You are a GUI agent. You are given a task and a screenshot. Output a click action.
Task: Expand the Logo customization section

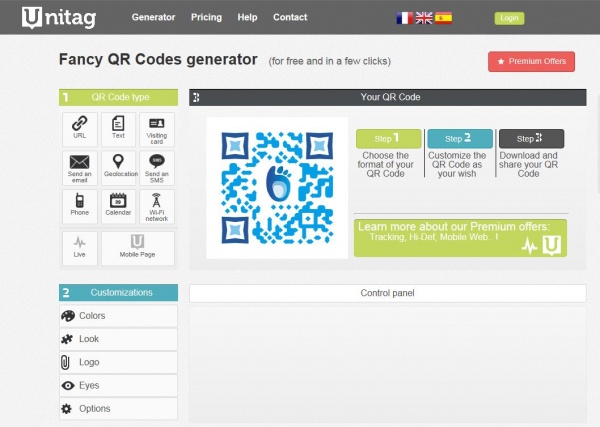pos(118,362)
